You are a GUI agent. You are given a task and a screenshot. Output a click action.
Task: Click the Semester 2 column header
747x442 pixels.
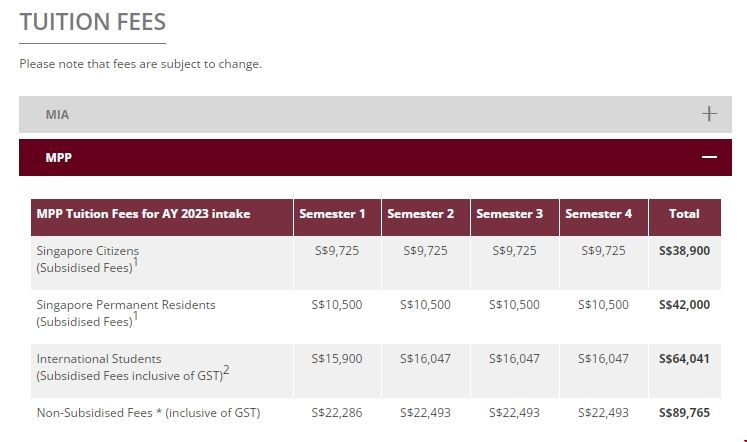point(421,214)
